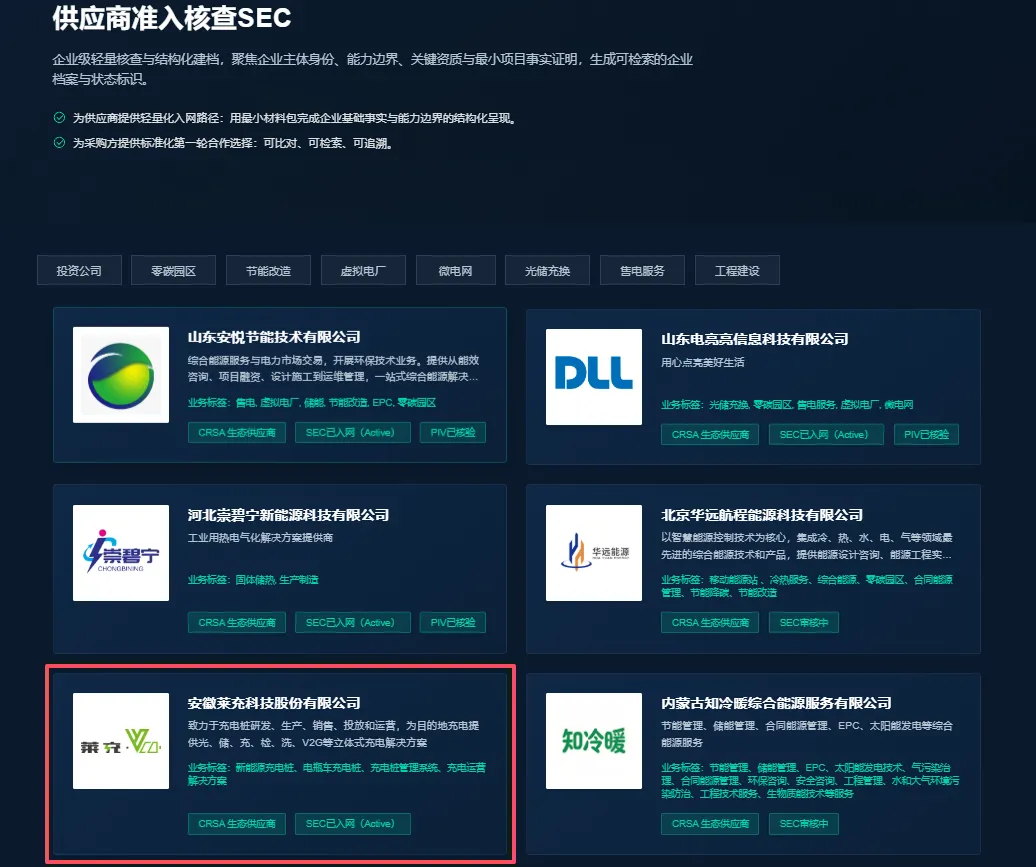Click 安徽莱充科技 description text
The width and height of the screenshot is (1036, 867).
[x=334, y=734]
